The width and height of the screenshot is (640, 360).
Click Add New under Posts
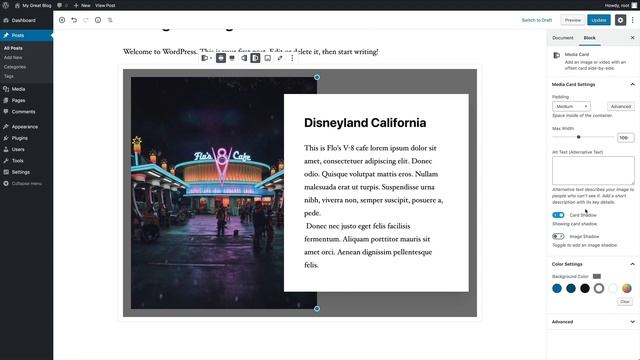pyautogui.click(x=13, y=58)
